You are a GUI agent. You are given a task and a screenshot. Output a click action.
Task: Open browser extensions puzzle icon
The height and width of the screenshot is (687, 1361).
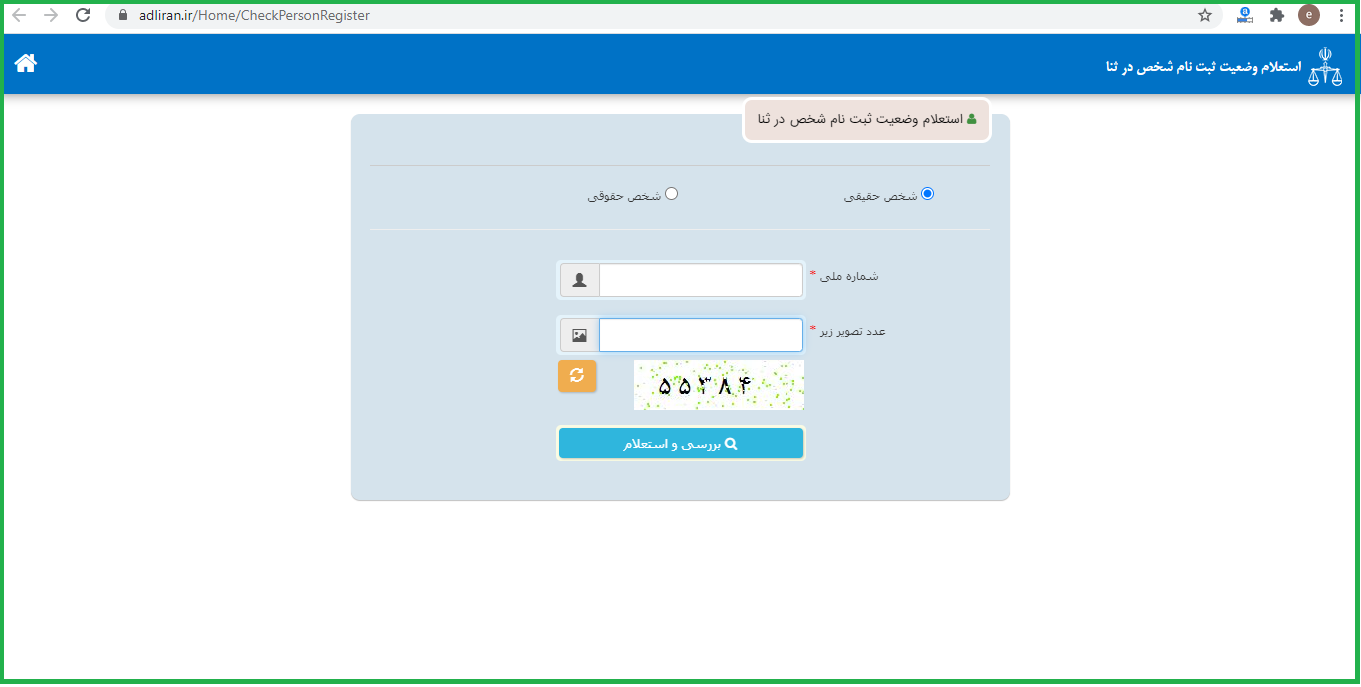point(1277,15)
